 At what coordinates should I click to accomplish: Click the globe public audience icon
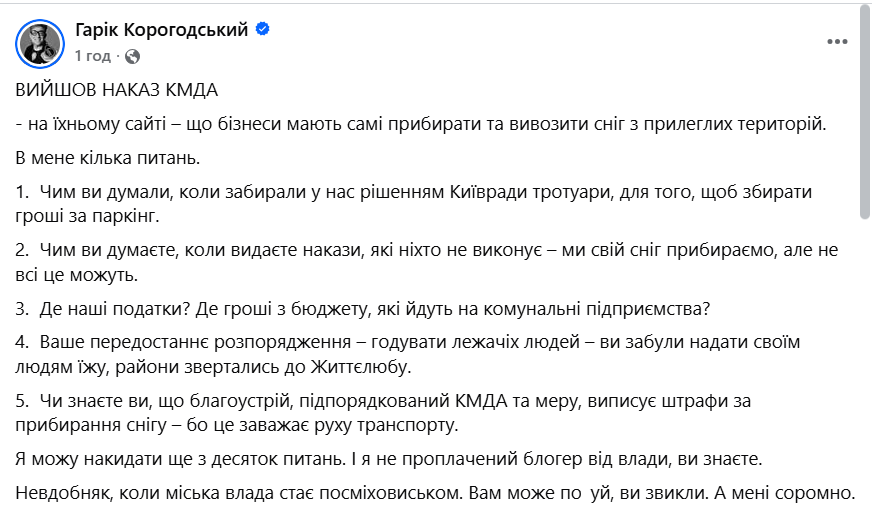(133, 55)
